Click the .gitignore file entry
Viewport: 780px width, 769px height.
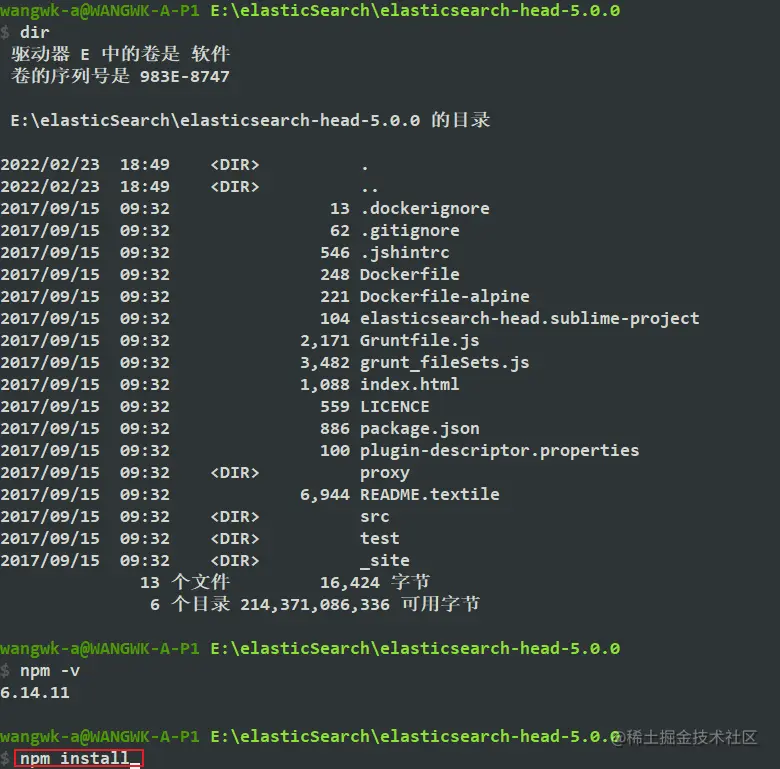[409, 231]
